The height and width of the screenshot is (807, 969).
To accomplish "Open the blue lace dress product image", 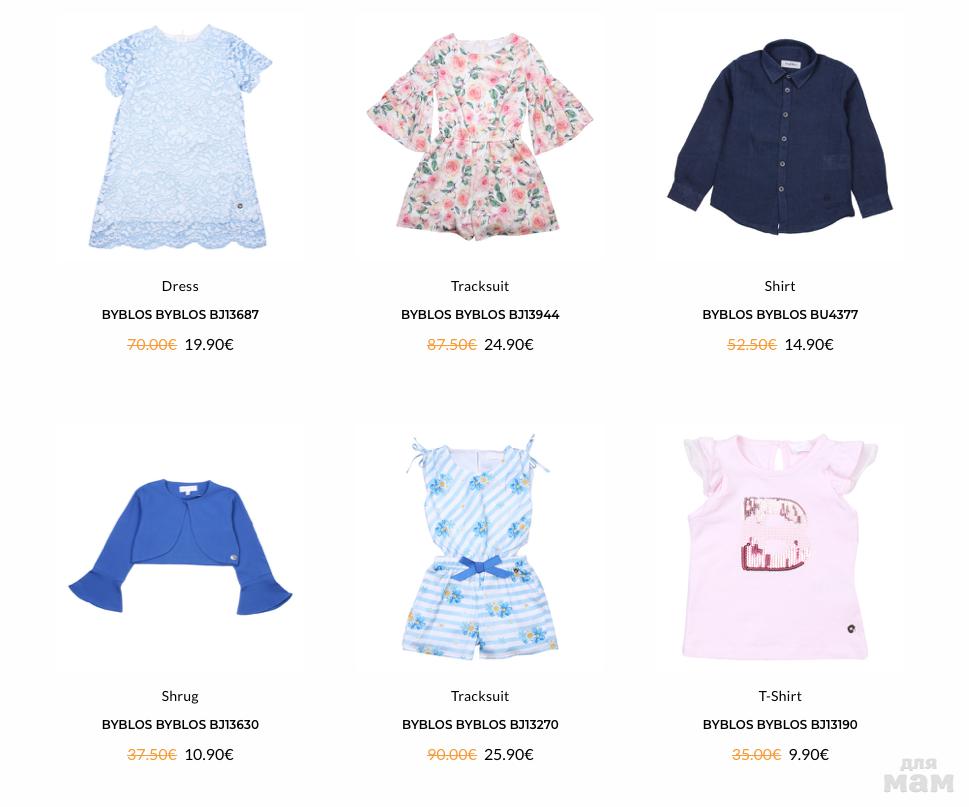I will (180, 137).
